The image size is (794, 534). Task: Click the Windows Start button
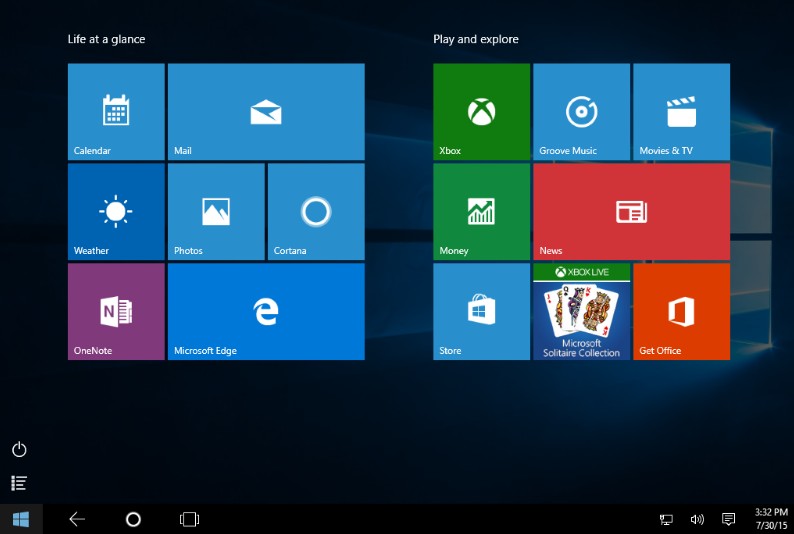(21, 519)
